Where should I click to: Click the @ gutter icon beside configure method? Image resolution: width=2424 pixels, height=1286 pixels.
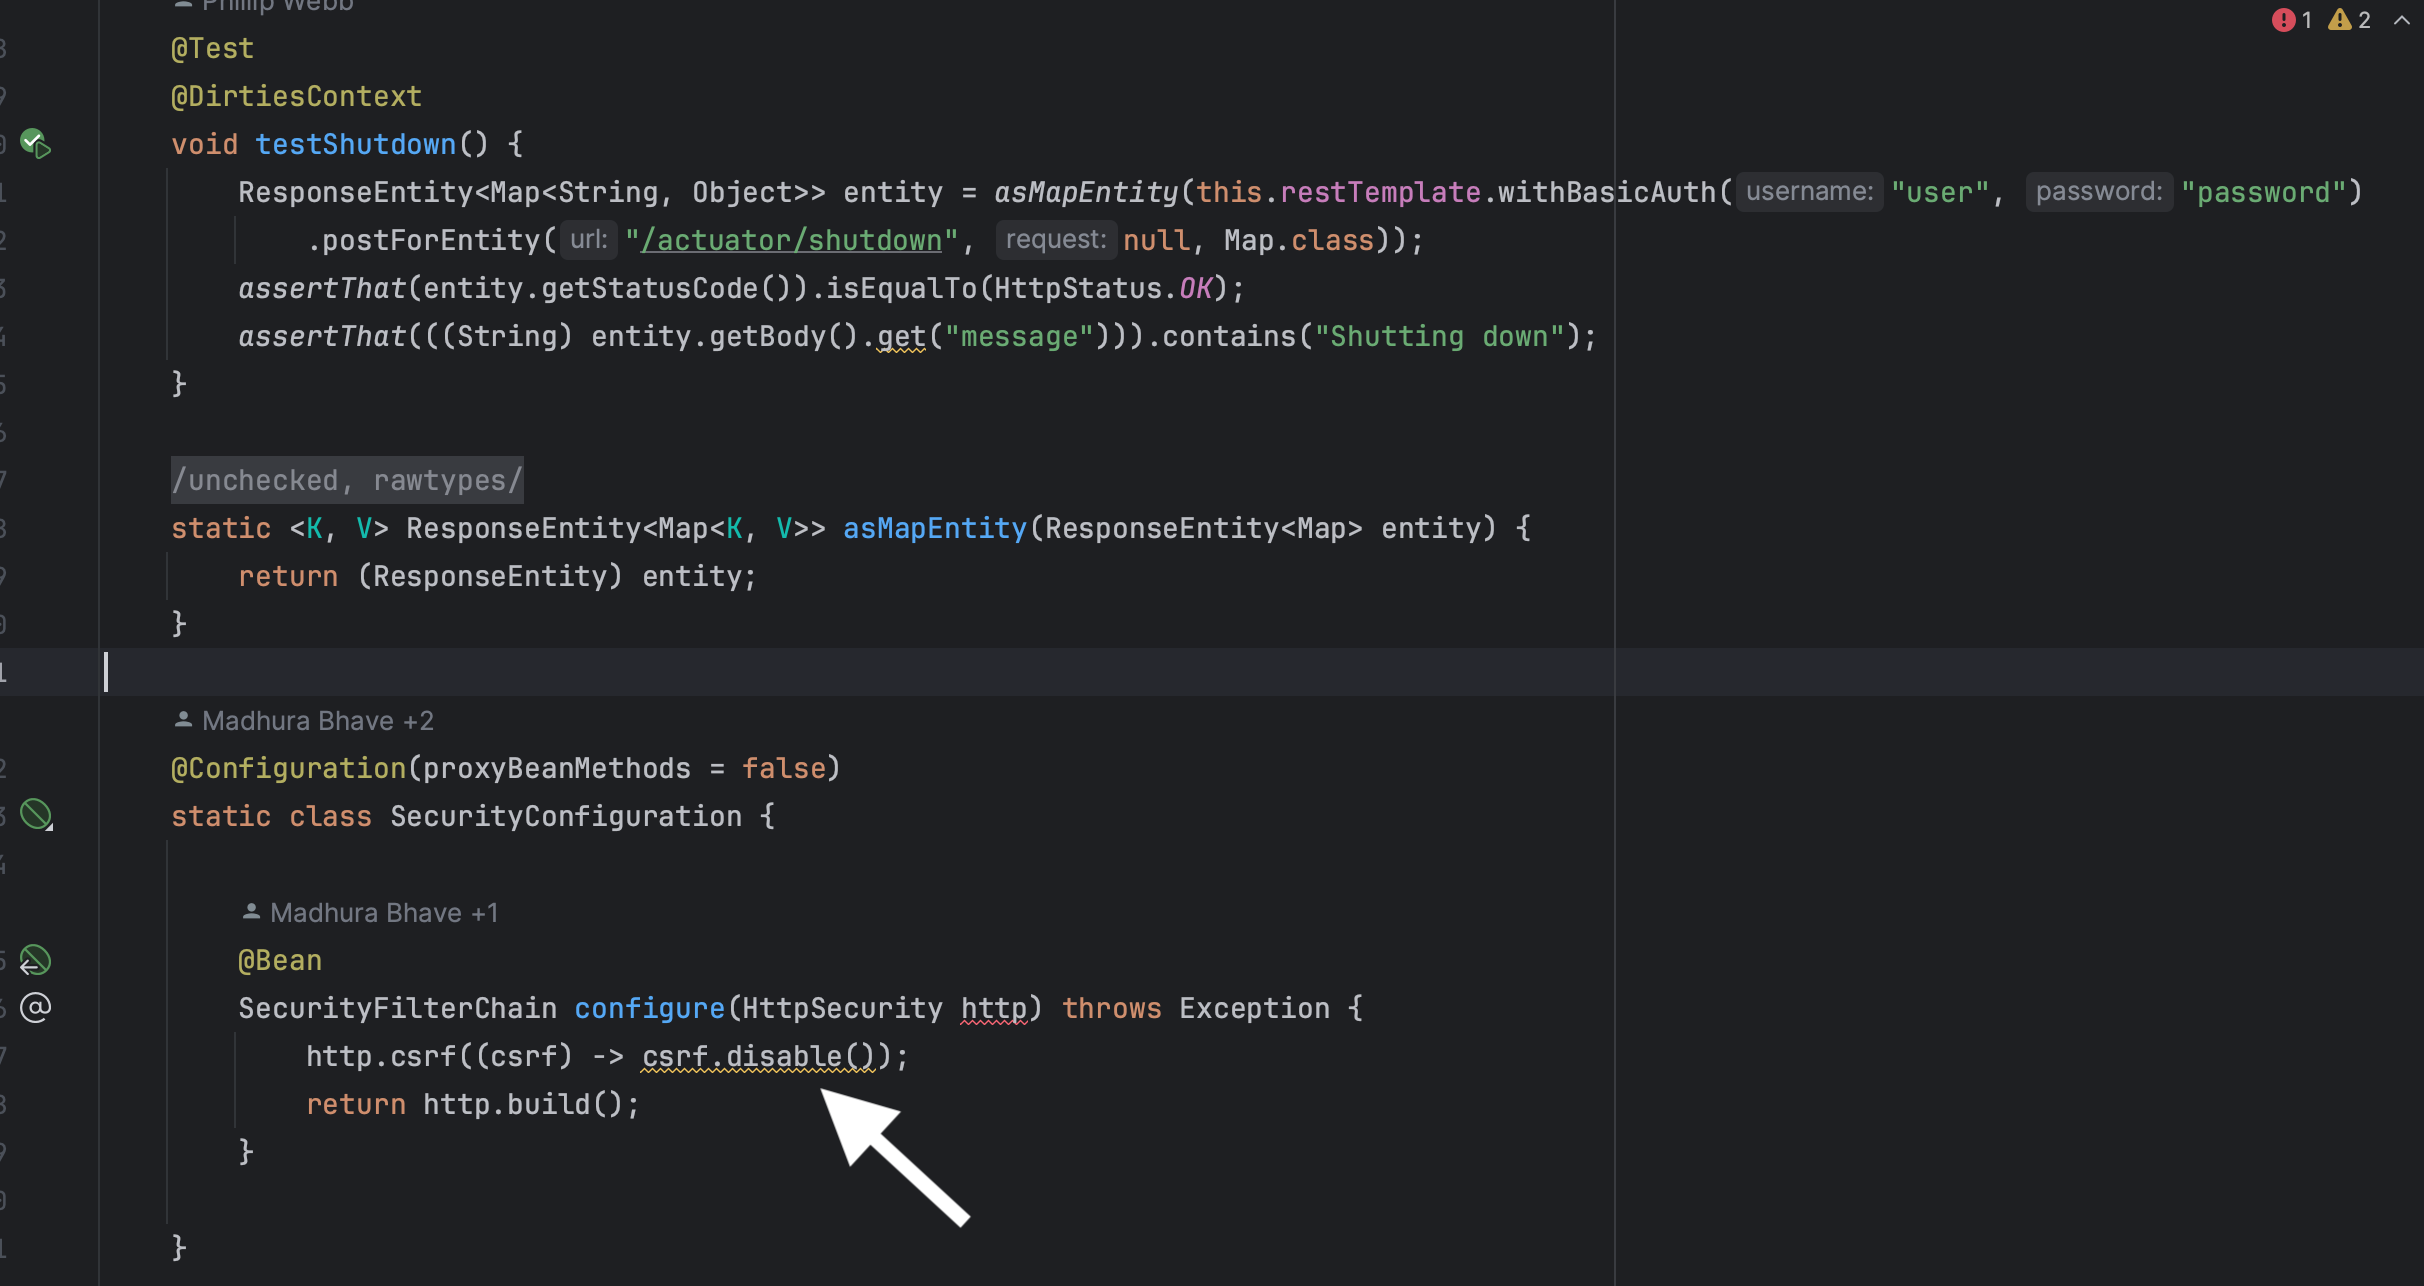(35, 1007)
